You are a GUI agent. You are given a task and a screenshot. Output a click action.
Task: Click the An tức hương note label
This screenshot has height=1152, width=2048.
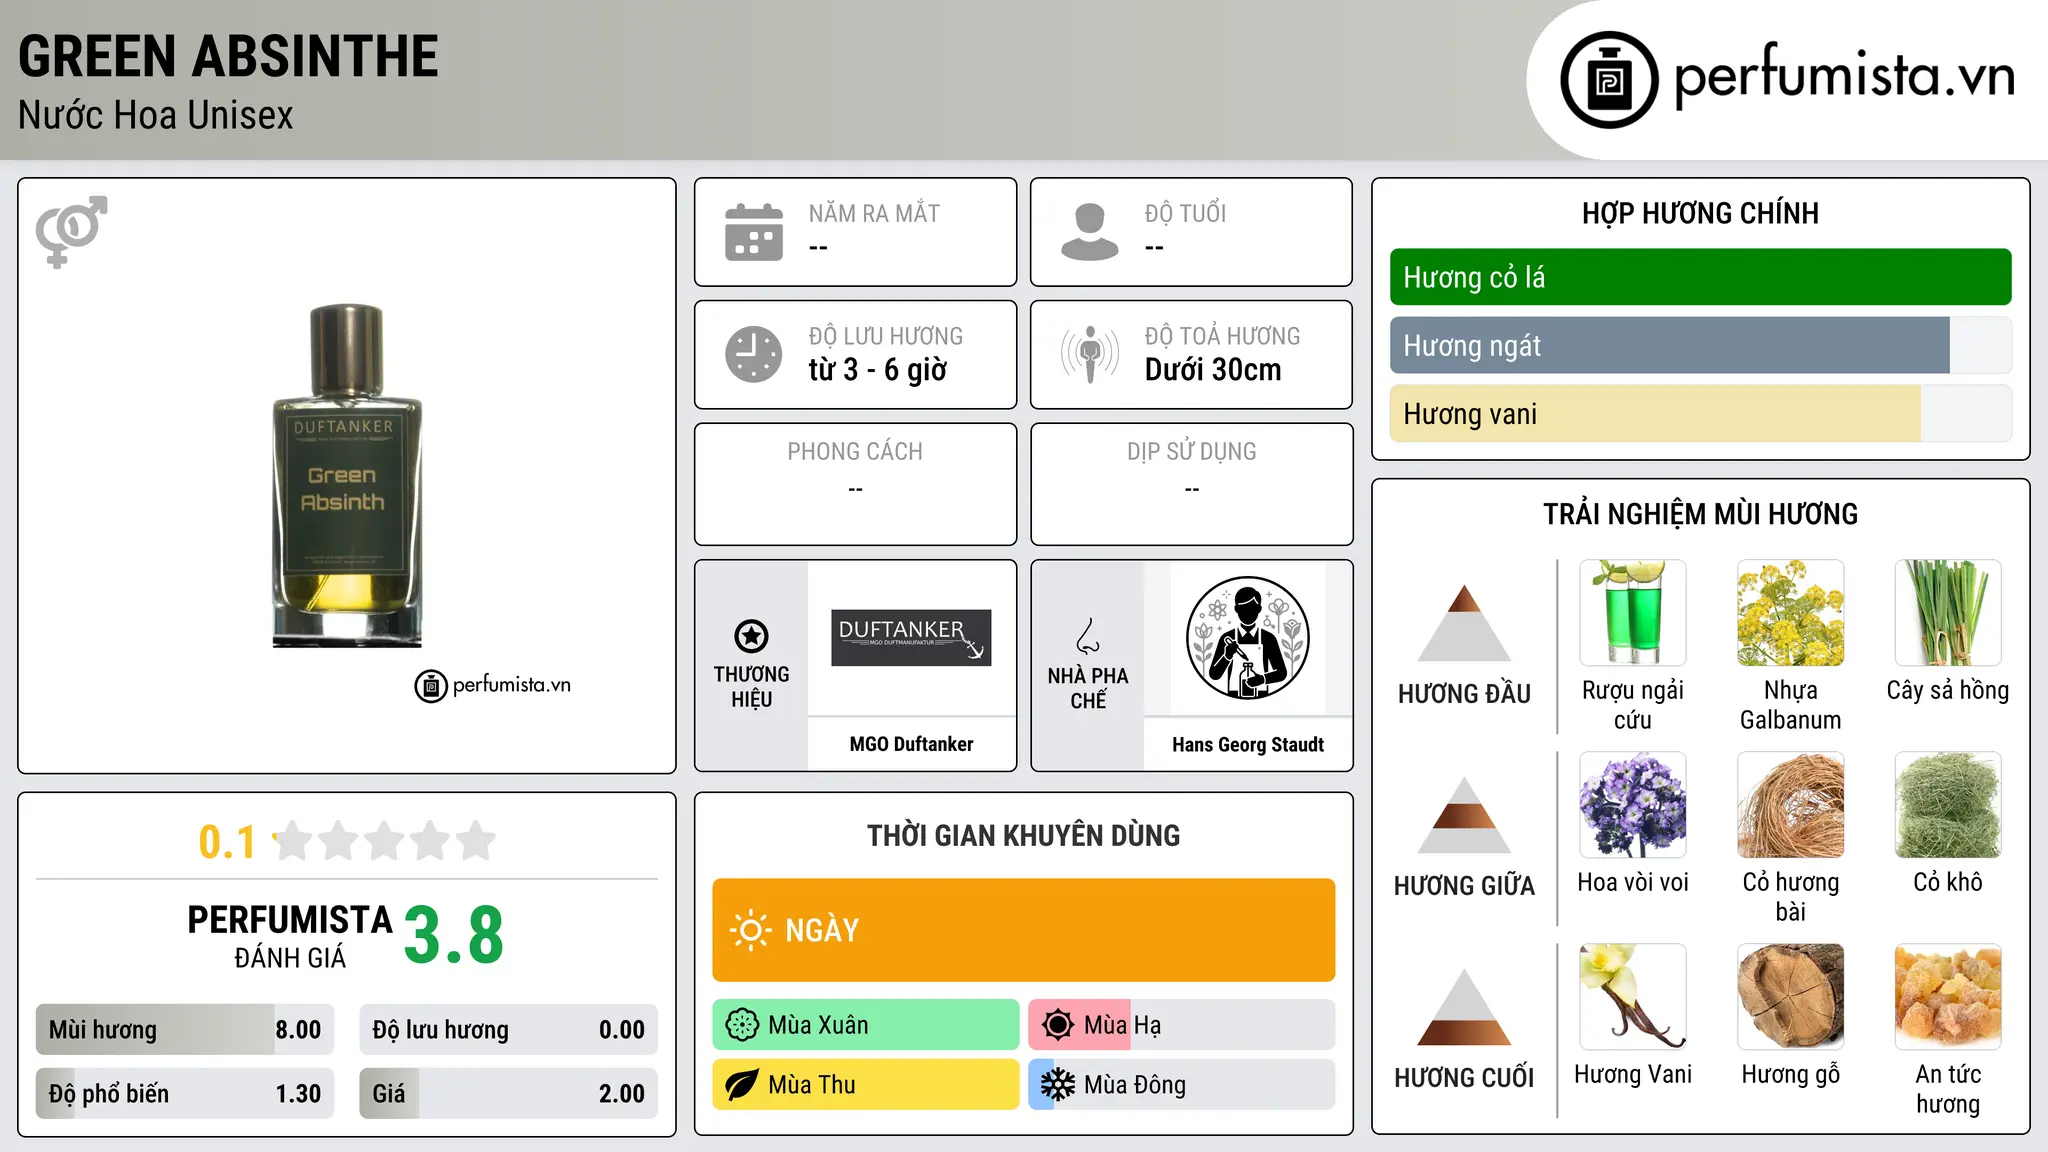click(x=1948, y=1089)
